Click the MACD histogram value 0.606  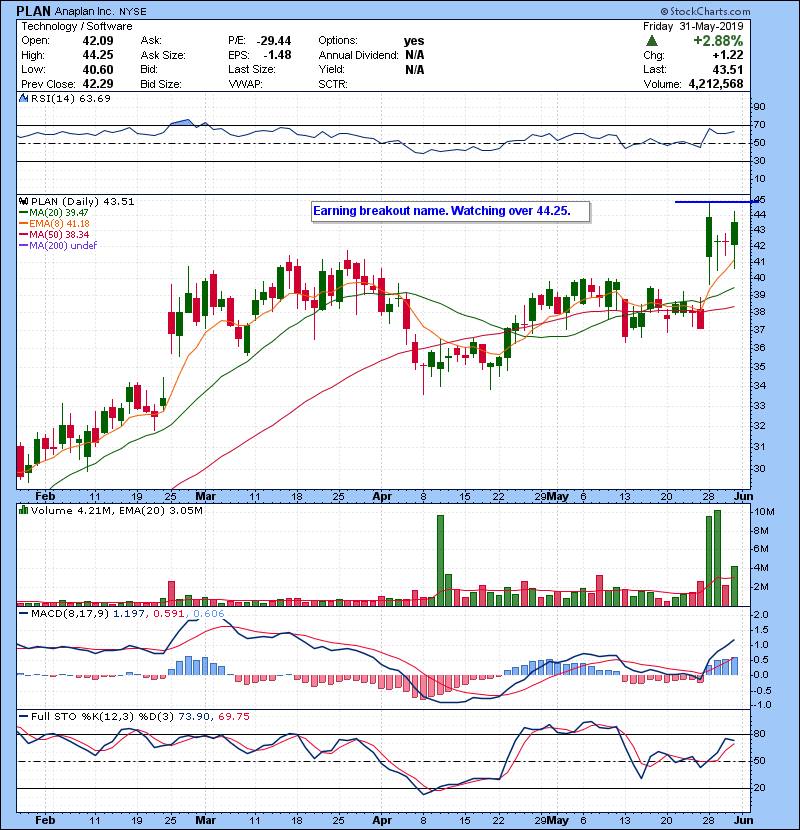coord(209,614)
